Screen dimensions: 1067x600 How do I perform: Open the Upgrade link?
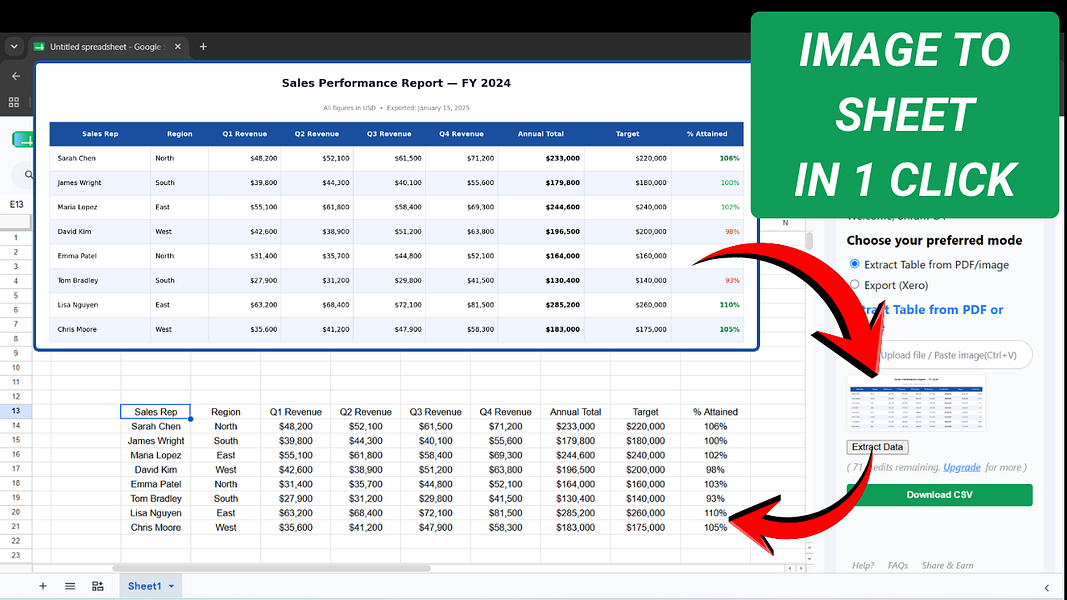click(962, 467)
